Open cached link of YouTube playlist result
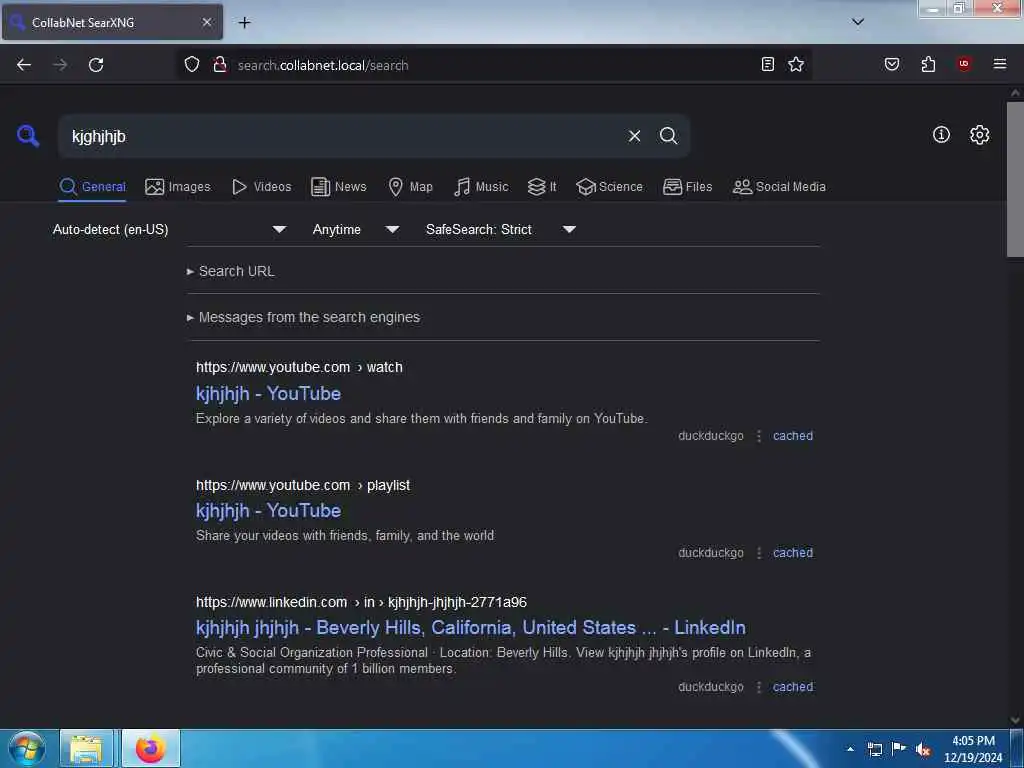The image size is (1024, 768). pos(793,552)
